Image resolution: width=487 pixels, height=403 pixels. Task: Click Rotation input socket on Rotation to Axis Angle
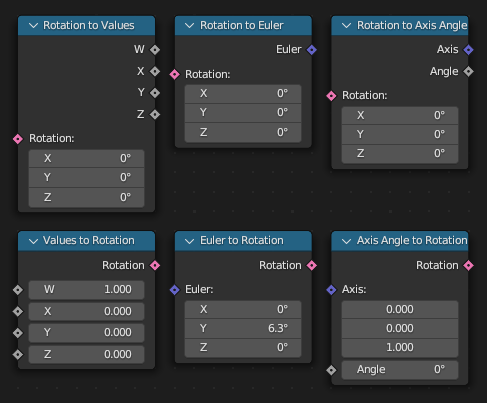(x=331, y=96)
